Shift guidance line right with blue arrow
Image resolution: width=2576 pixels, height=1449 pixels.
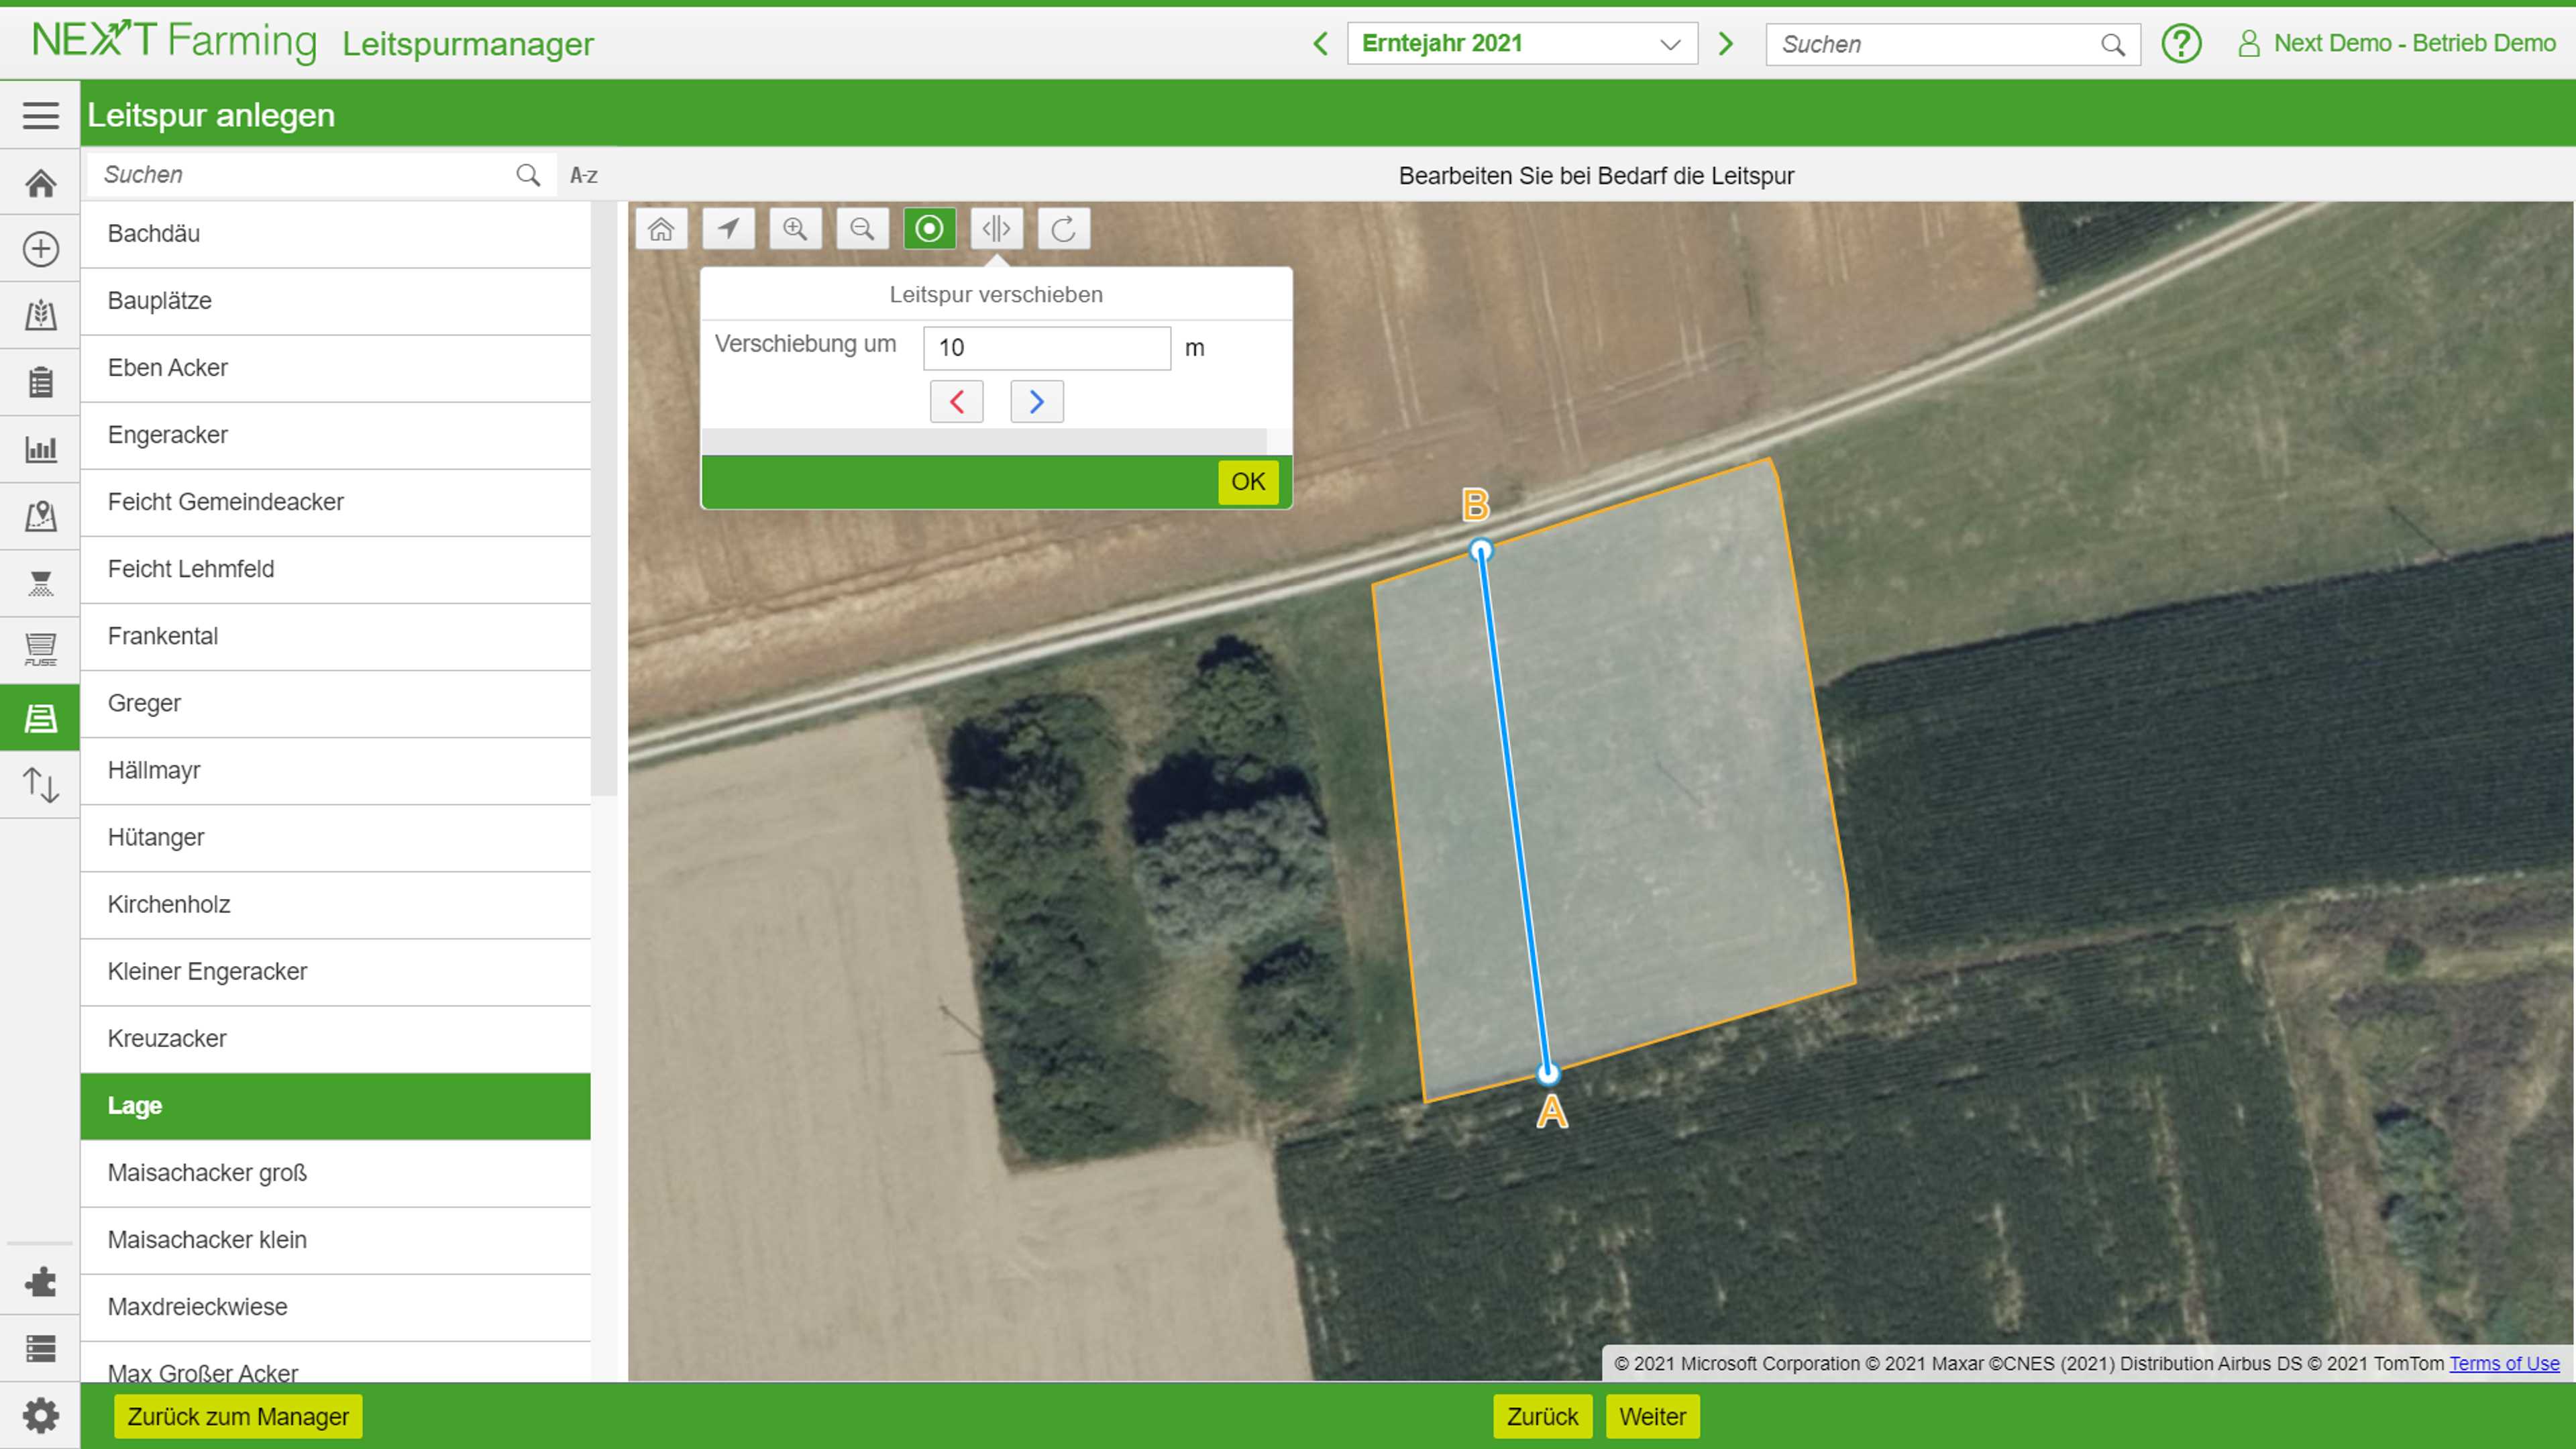tap(1036, 402)
